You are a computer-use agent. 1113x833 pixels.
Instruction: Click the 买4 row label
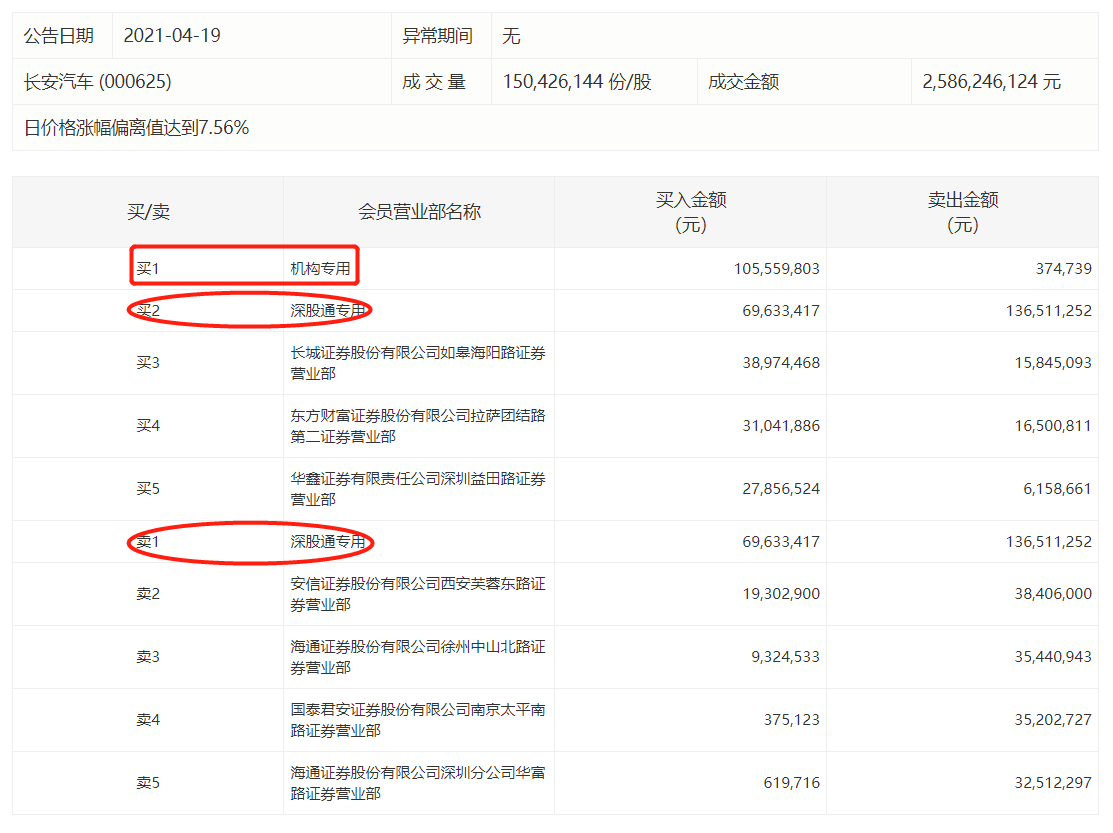148,426
